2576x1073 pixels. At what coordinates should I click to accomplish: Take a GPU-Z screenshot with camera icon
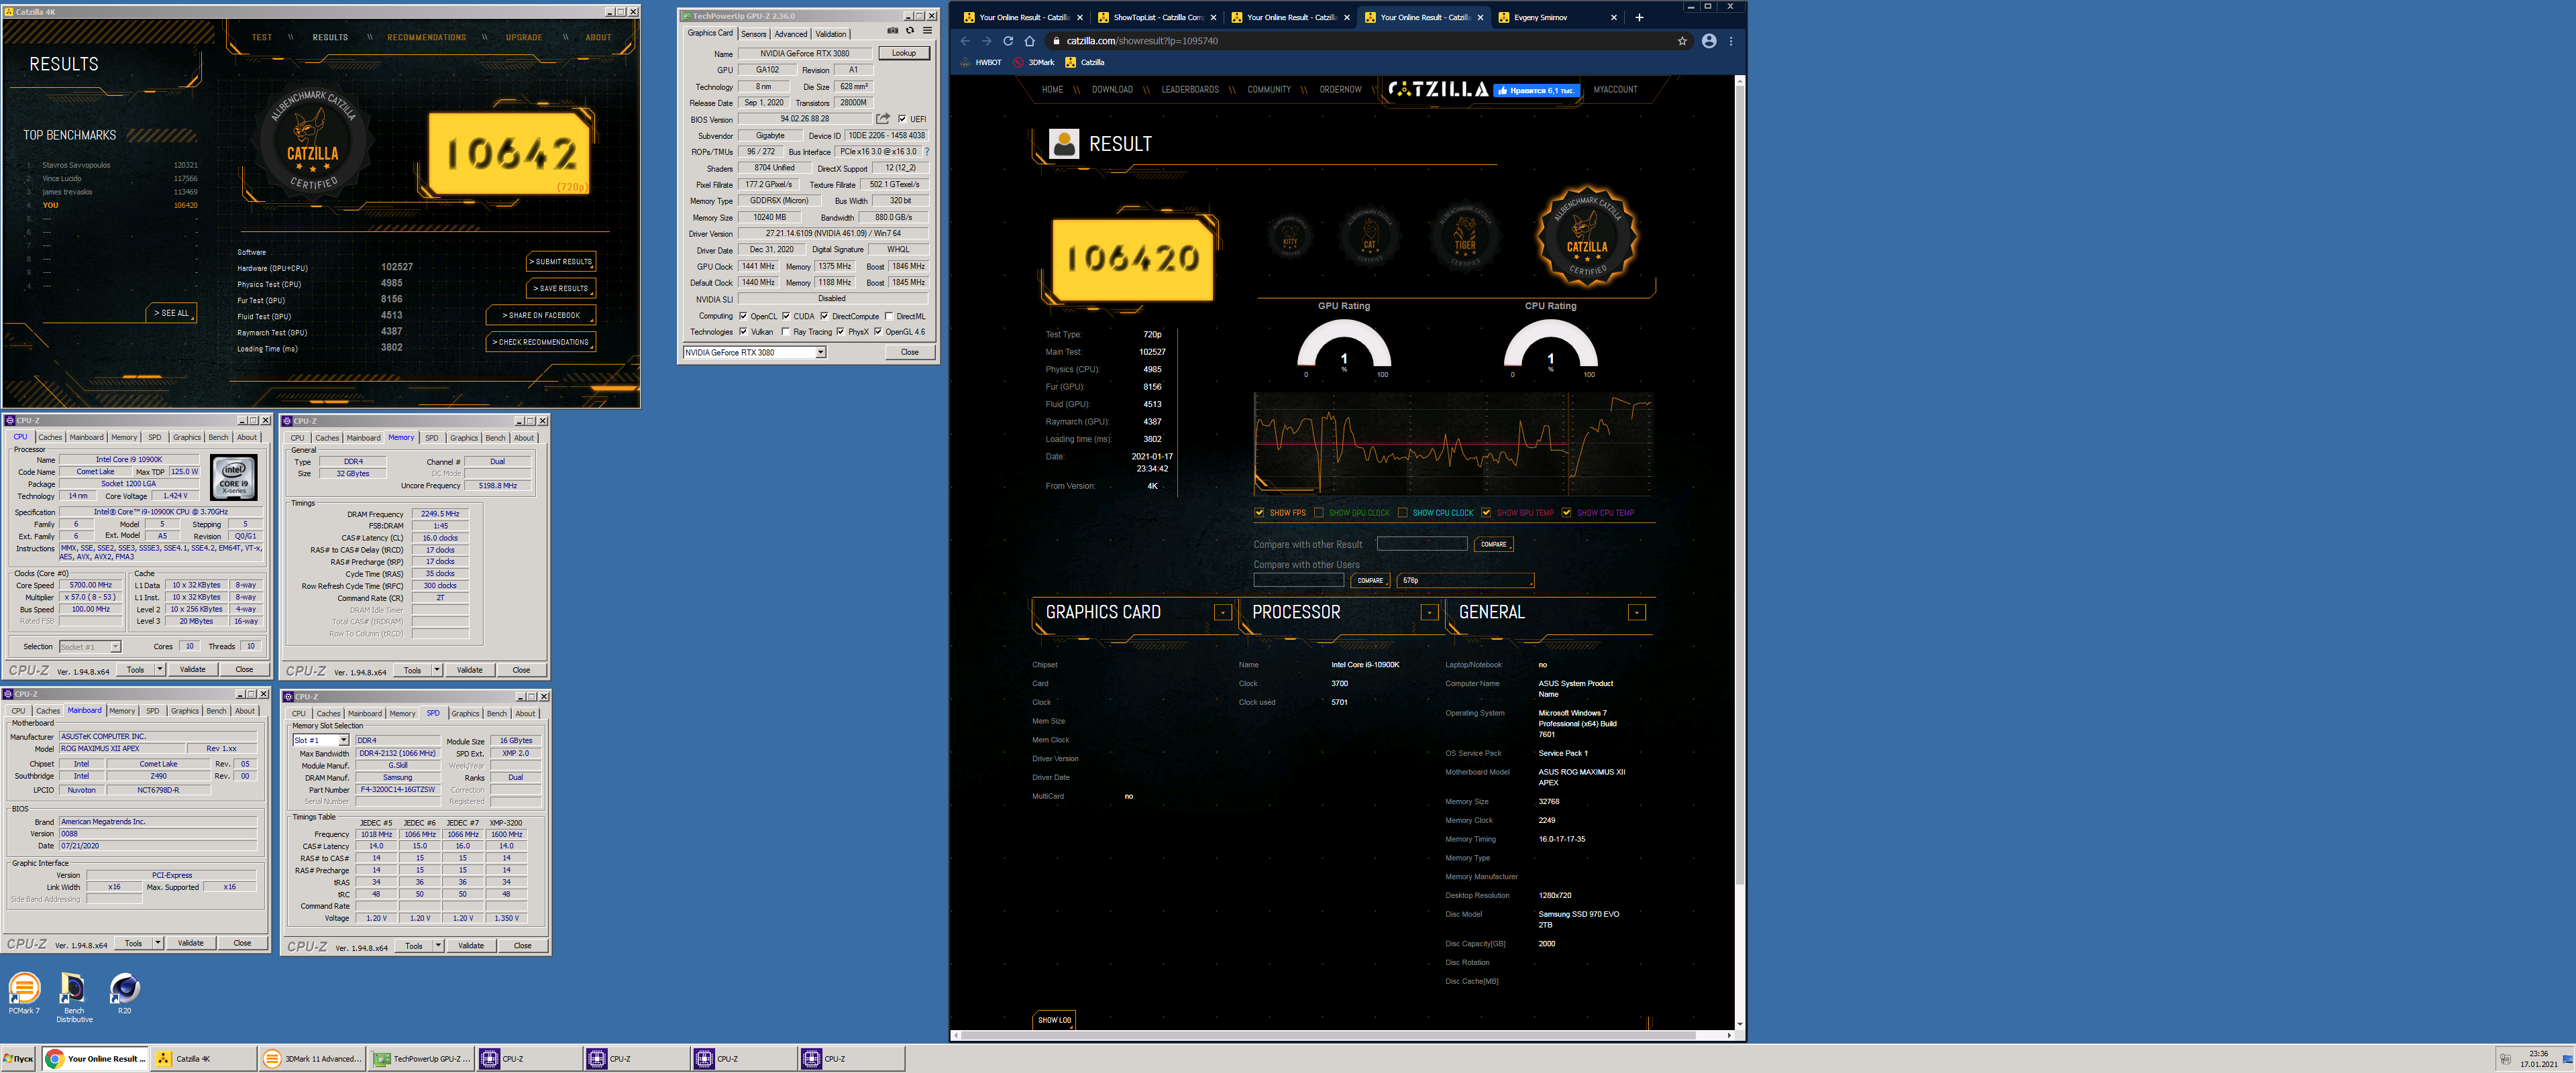pos(893,30)
